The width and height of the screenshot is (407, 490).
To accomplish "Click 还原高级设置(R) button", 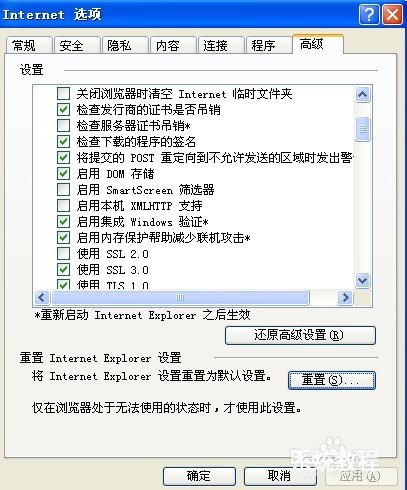I will (x=300, y=335).
